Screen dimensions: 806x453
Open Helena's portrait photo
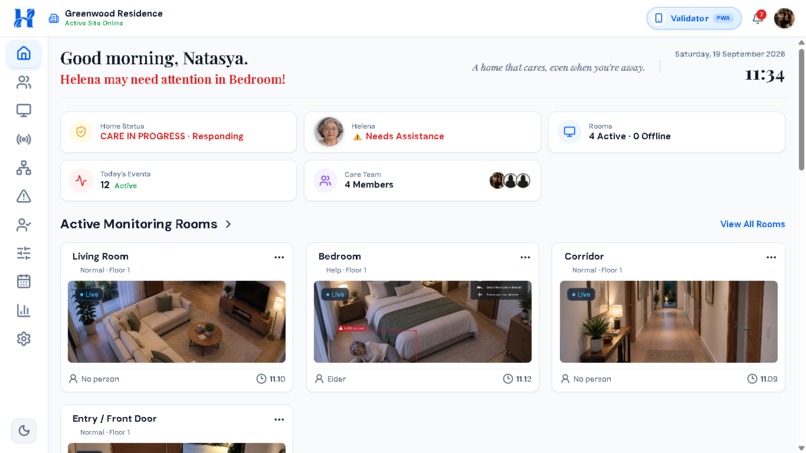(x=329, y=132)
